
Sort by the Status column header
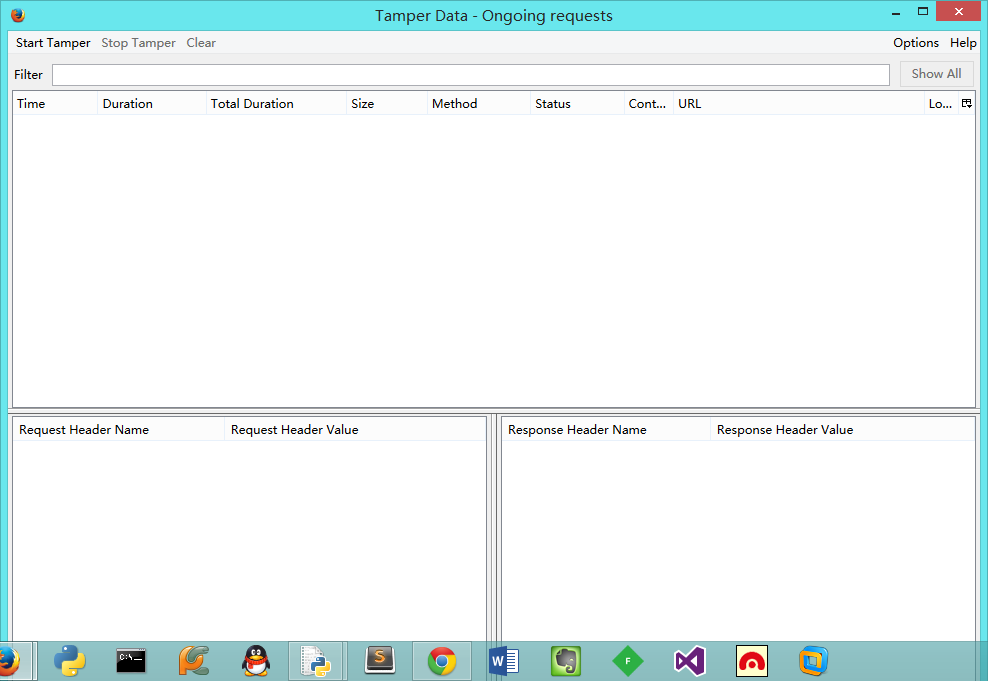[577, 103]
